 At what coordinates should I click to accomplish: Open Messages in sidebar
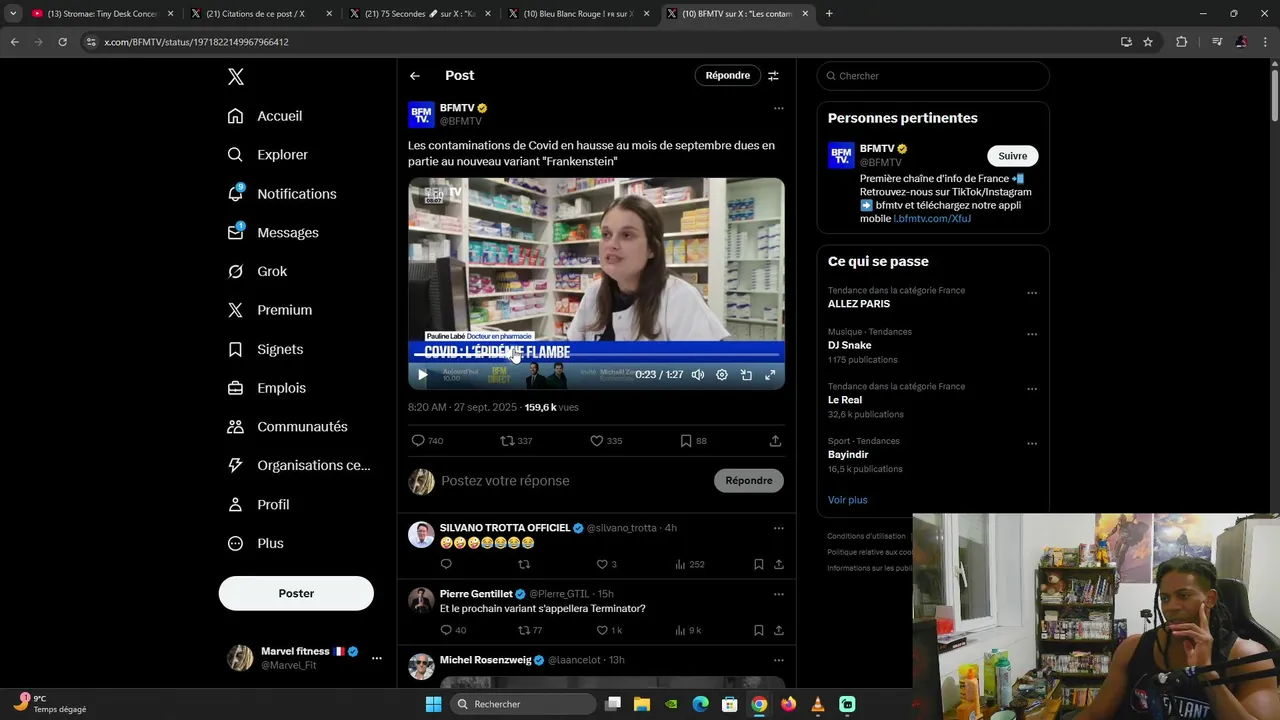273,232
